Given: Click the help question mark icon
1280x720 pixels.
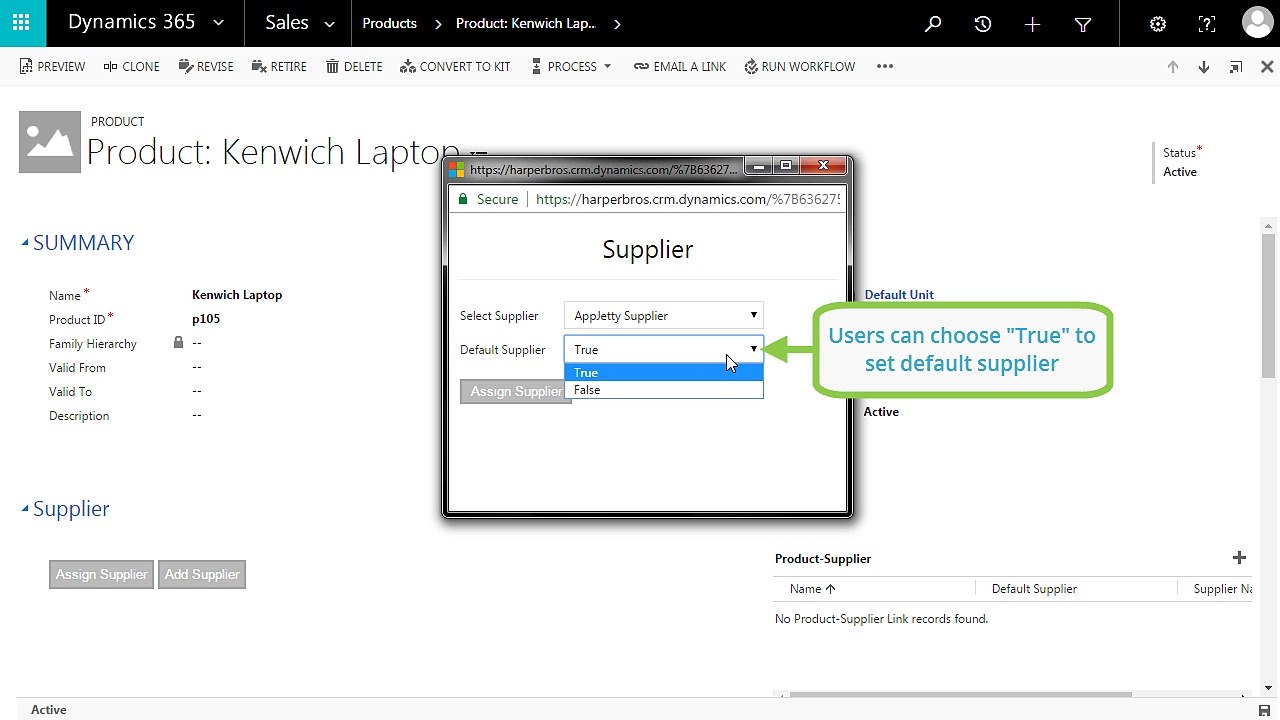Looking at the screenshot, I should (x=1207, y=24).
